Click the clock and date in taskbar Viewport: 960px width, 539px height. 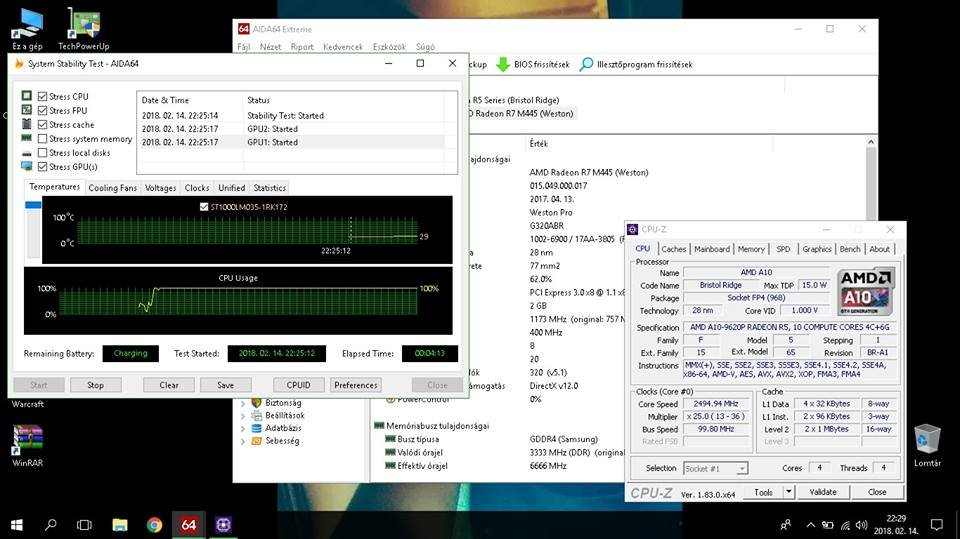[896, 525]
